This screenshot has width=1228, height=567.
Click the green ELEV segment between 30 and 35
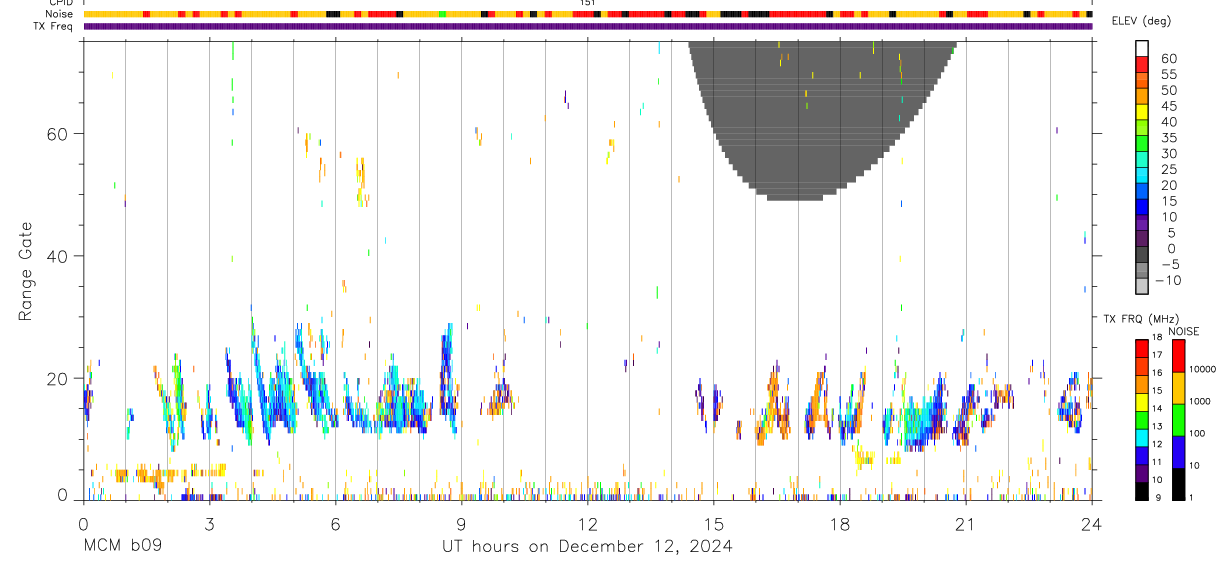coord(1142,143)
